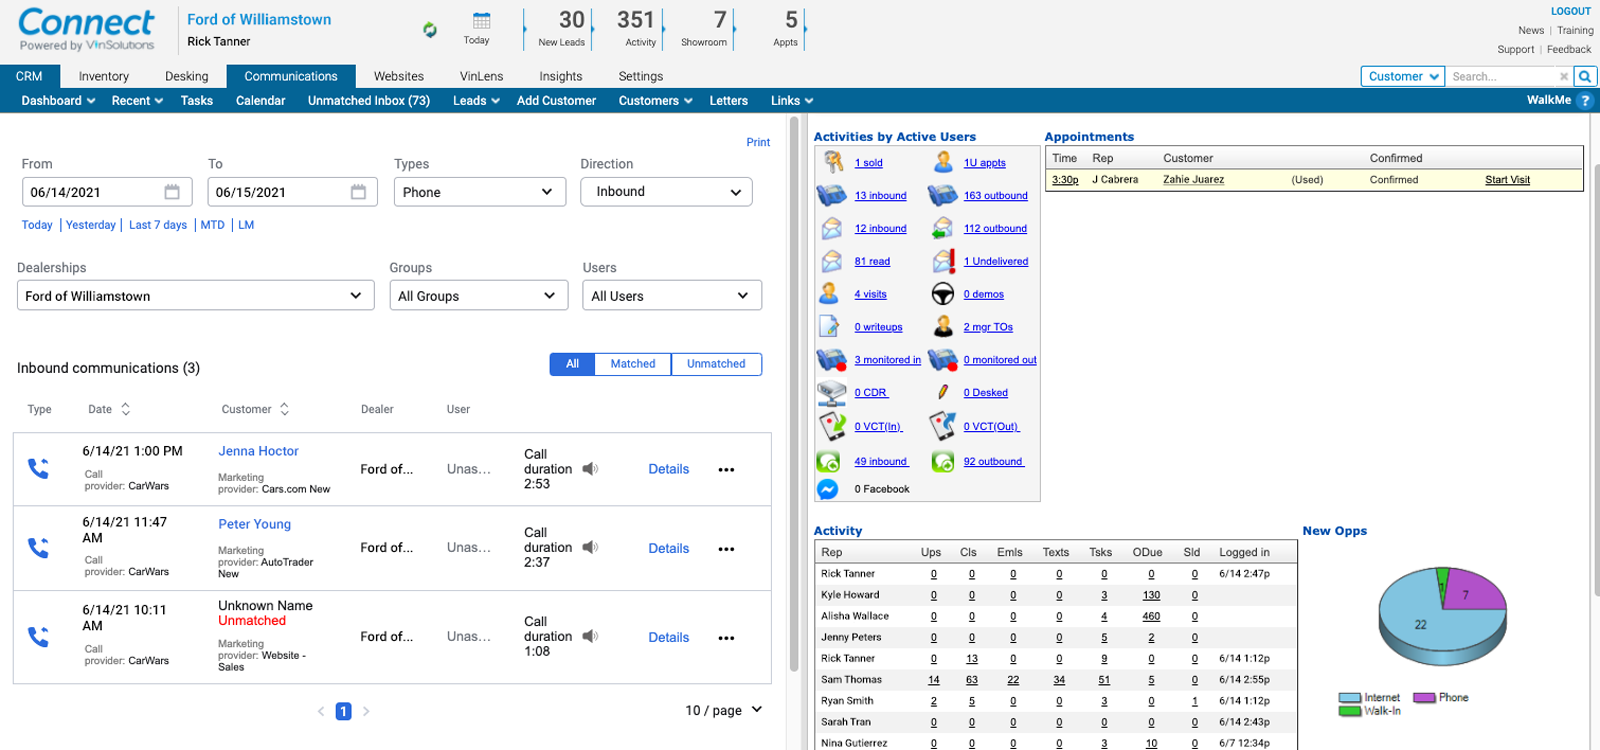Open customer Peter Young
Image resolution: width=1600 pixels, height=750 pixels.
tap(255, 524)
